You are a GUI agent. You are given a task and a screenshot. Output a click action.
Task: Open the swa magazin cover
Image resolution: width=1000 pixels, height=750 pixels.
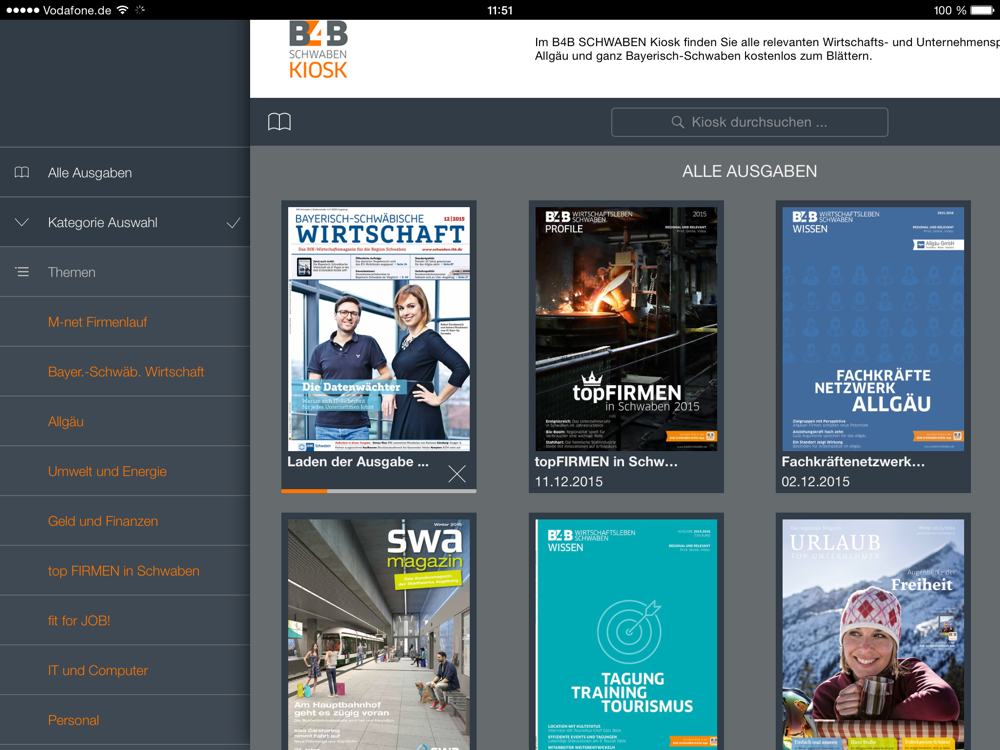[x=379, y=634]
